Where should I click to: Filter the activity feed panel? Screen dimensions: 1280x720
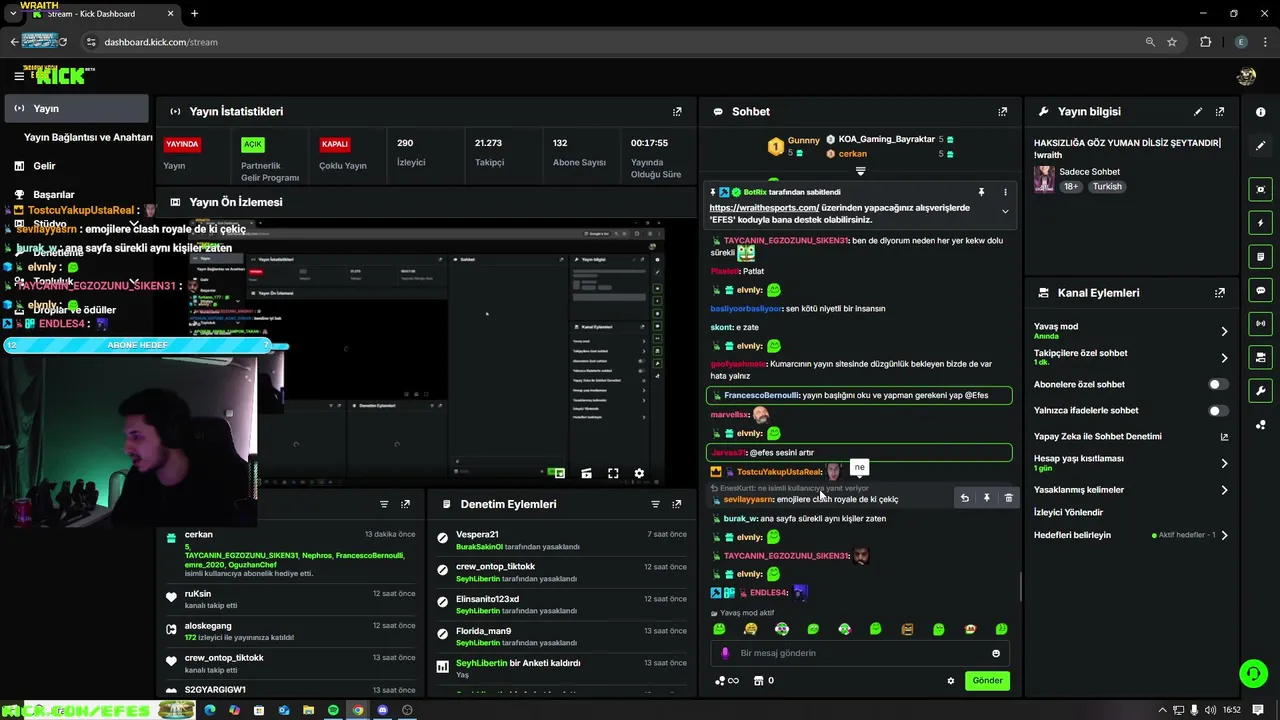click(x=384, y=504)
